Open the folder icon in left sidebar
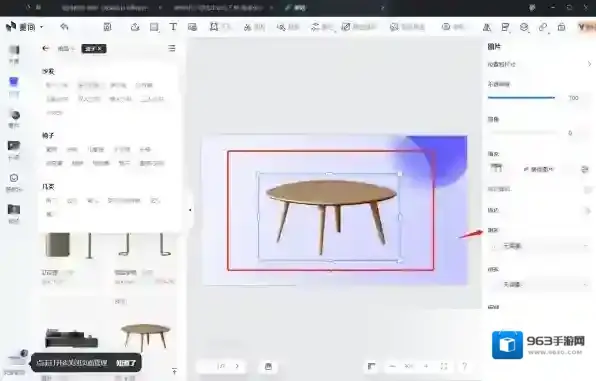The width and height of the screenshot is (596, 381). [x=14, y=209]
